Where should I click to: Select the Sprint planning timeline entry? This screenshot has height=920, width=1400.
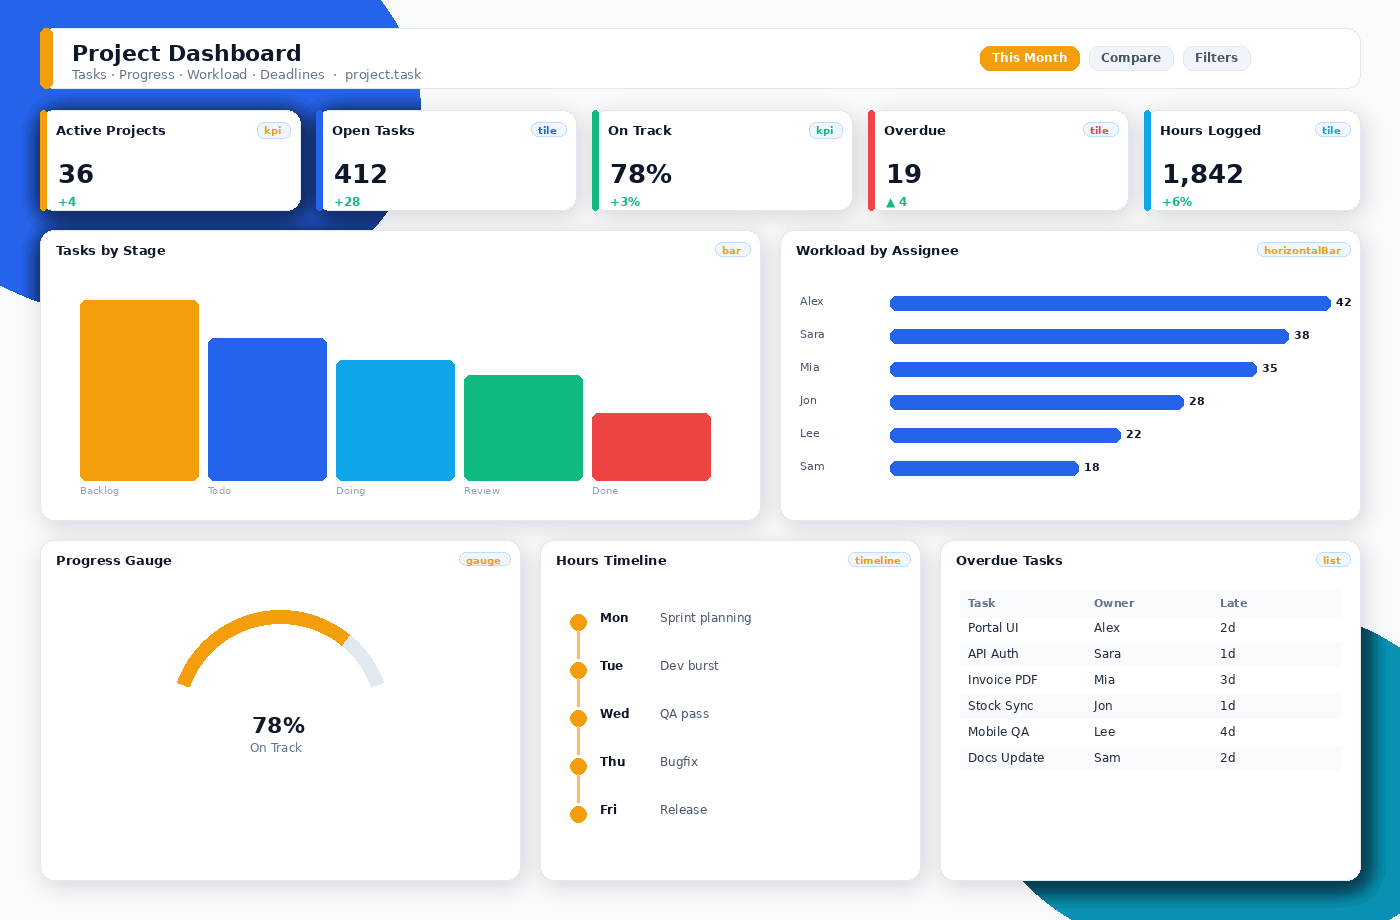click(705, 618)
